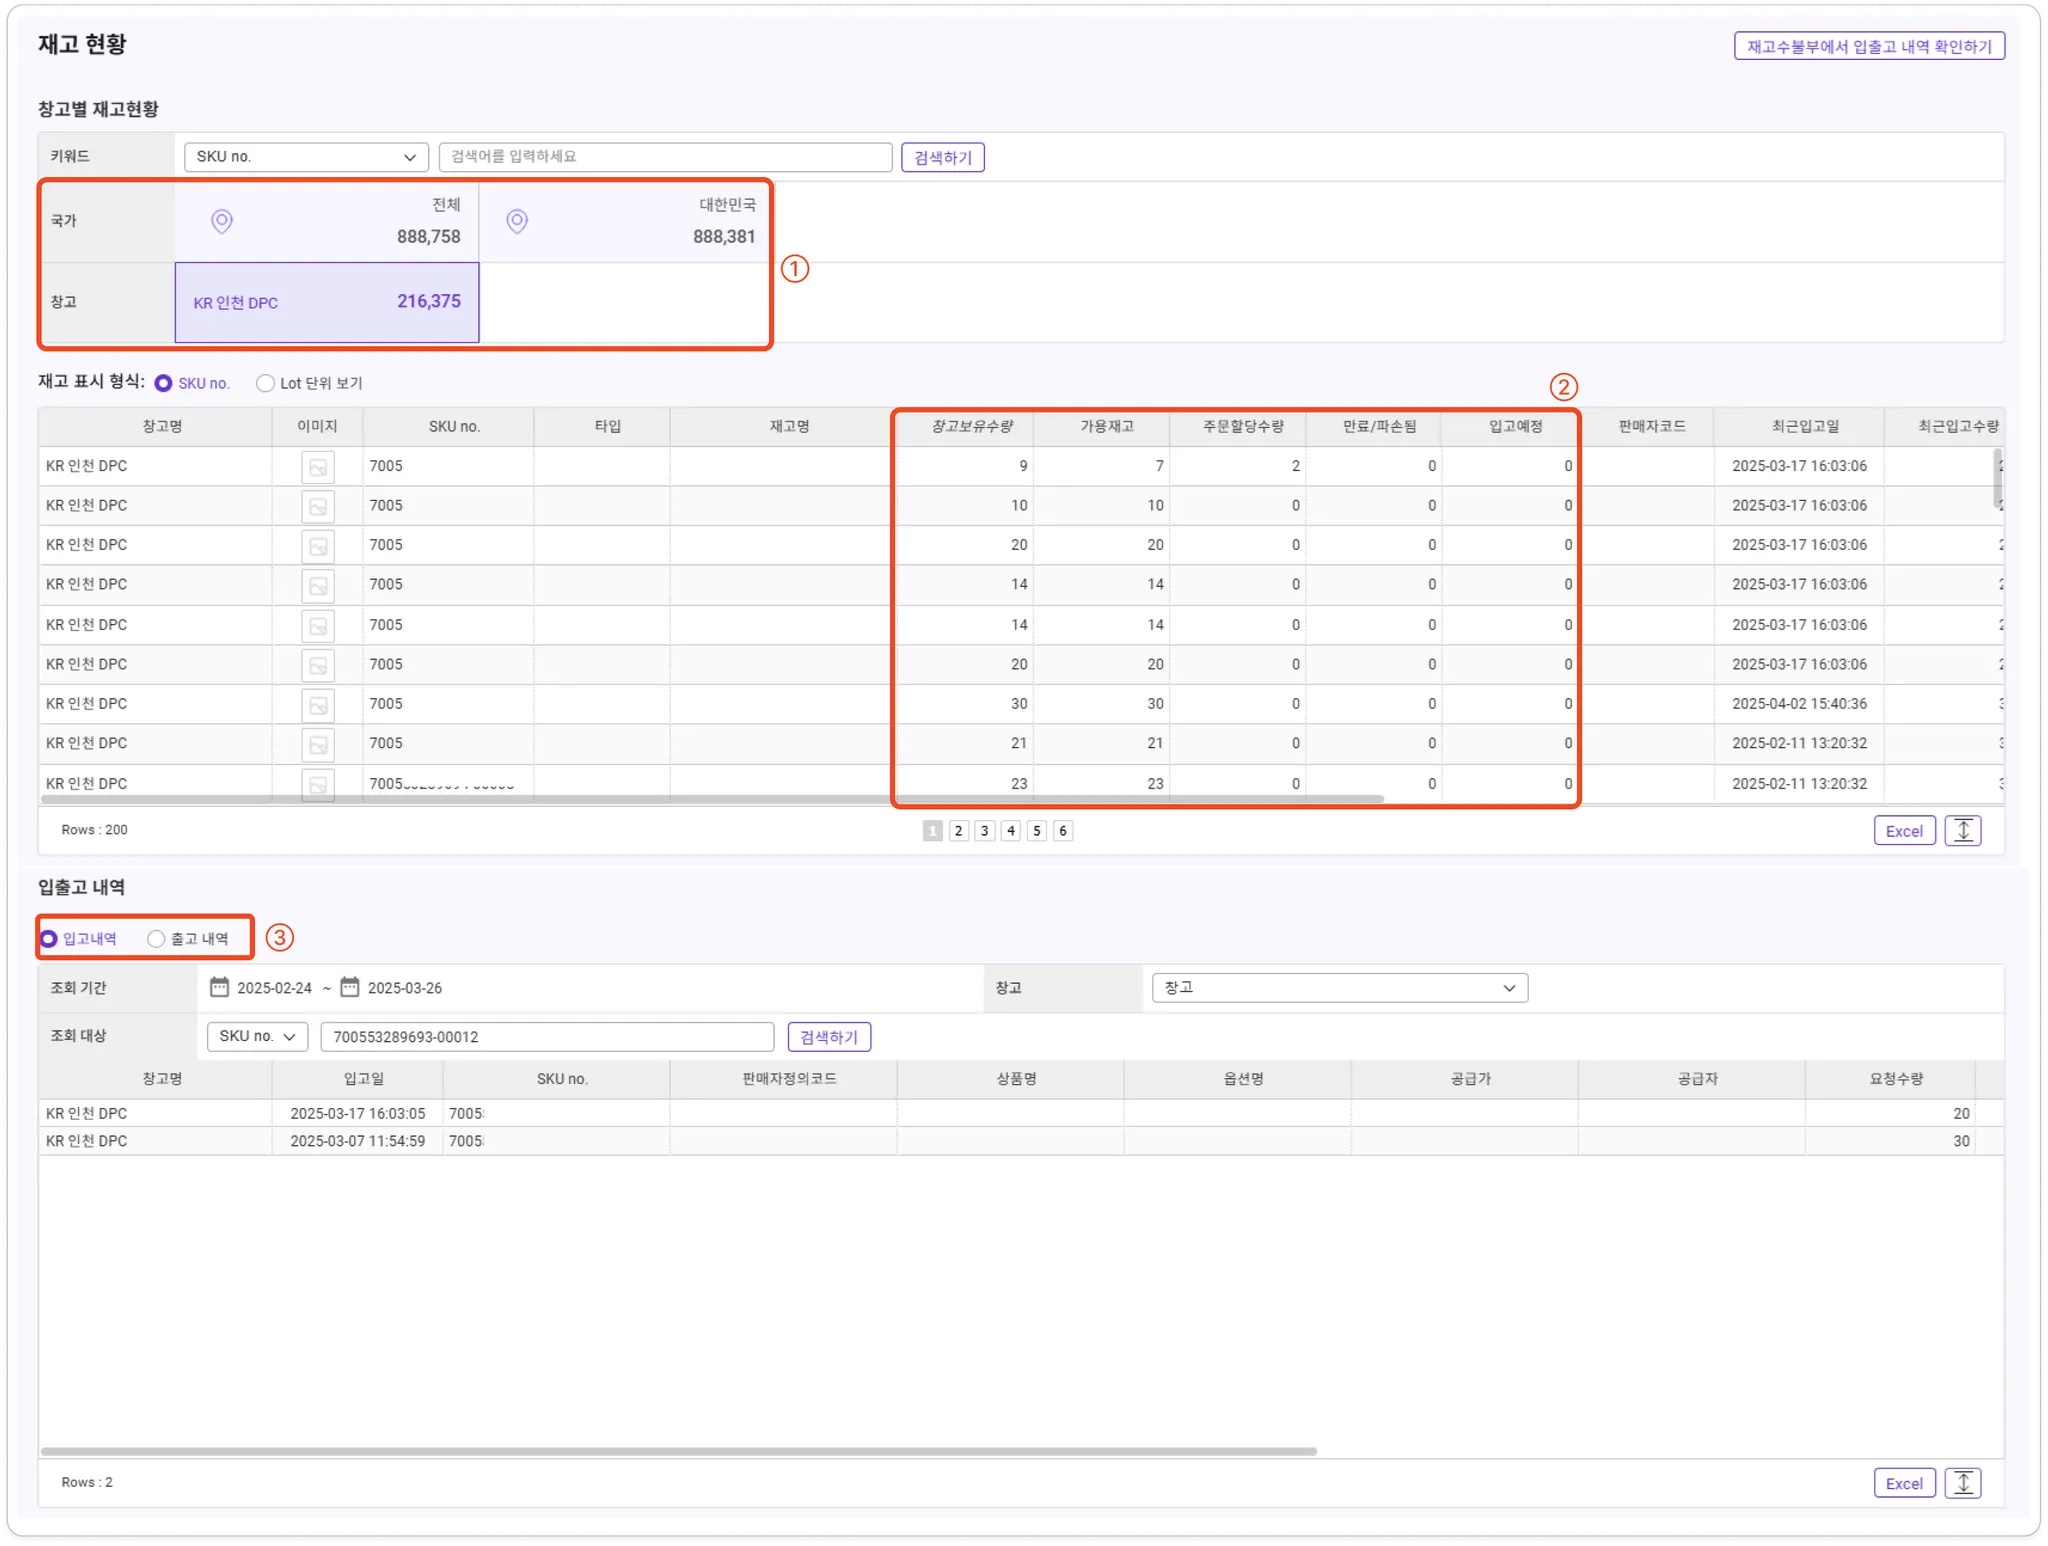Screen dimensions: 2048x1546
Task: Open 조회 대상 SKU no. dropdown
Action: [257, 1037]
